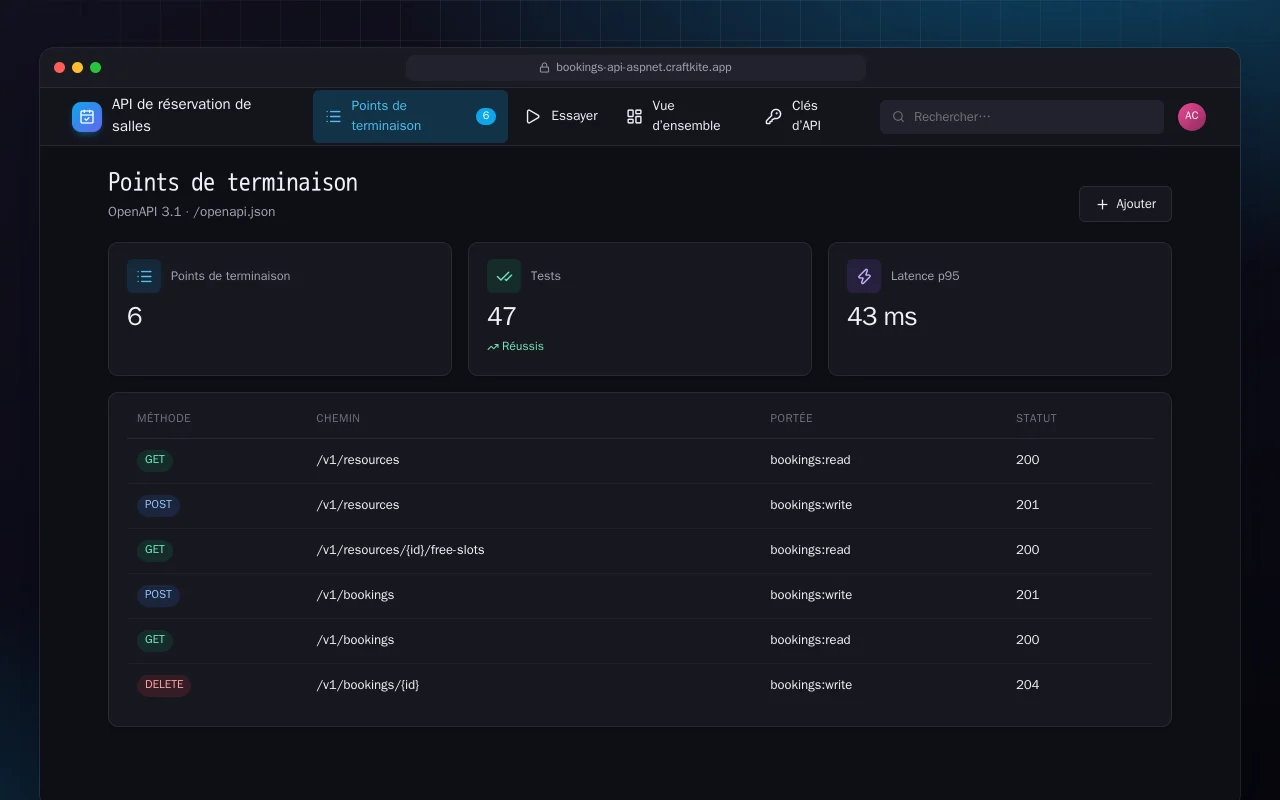Click the 47 tests count
The image size is (1280, 800).
[501, 316]
